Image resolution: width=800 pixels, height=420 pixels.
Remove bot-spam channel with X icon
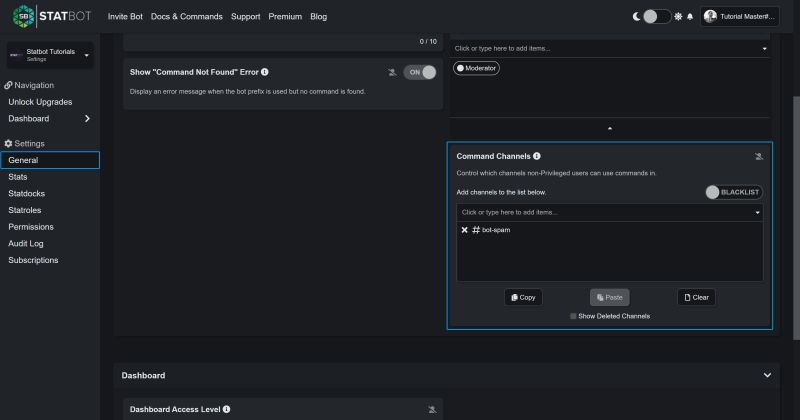(x=464, y=230)
